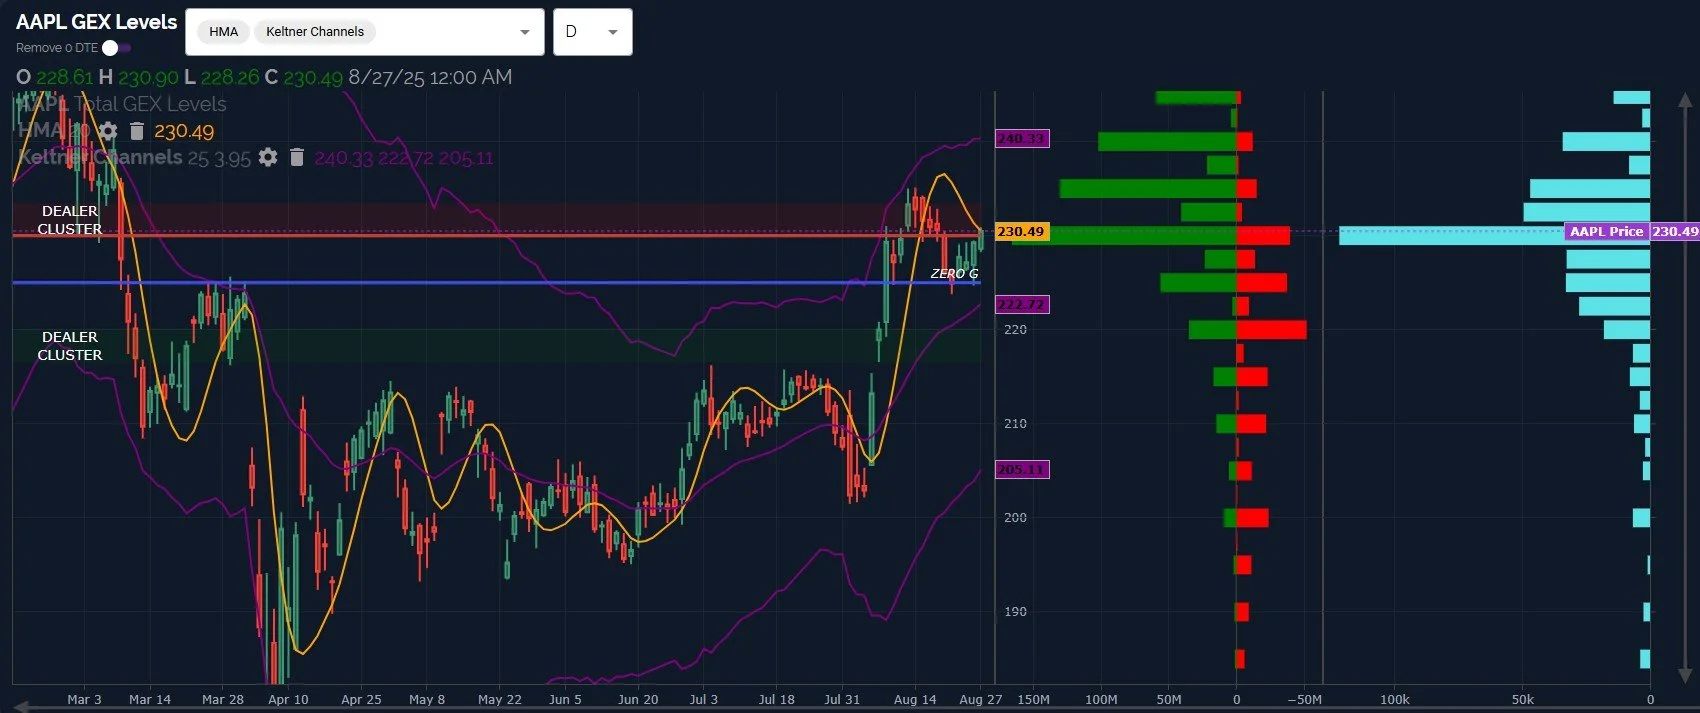Click the AAPL GEX Levels title
Screen dimensions: 1700x713
pos(97,22)
